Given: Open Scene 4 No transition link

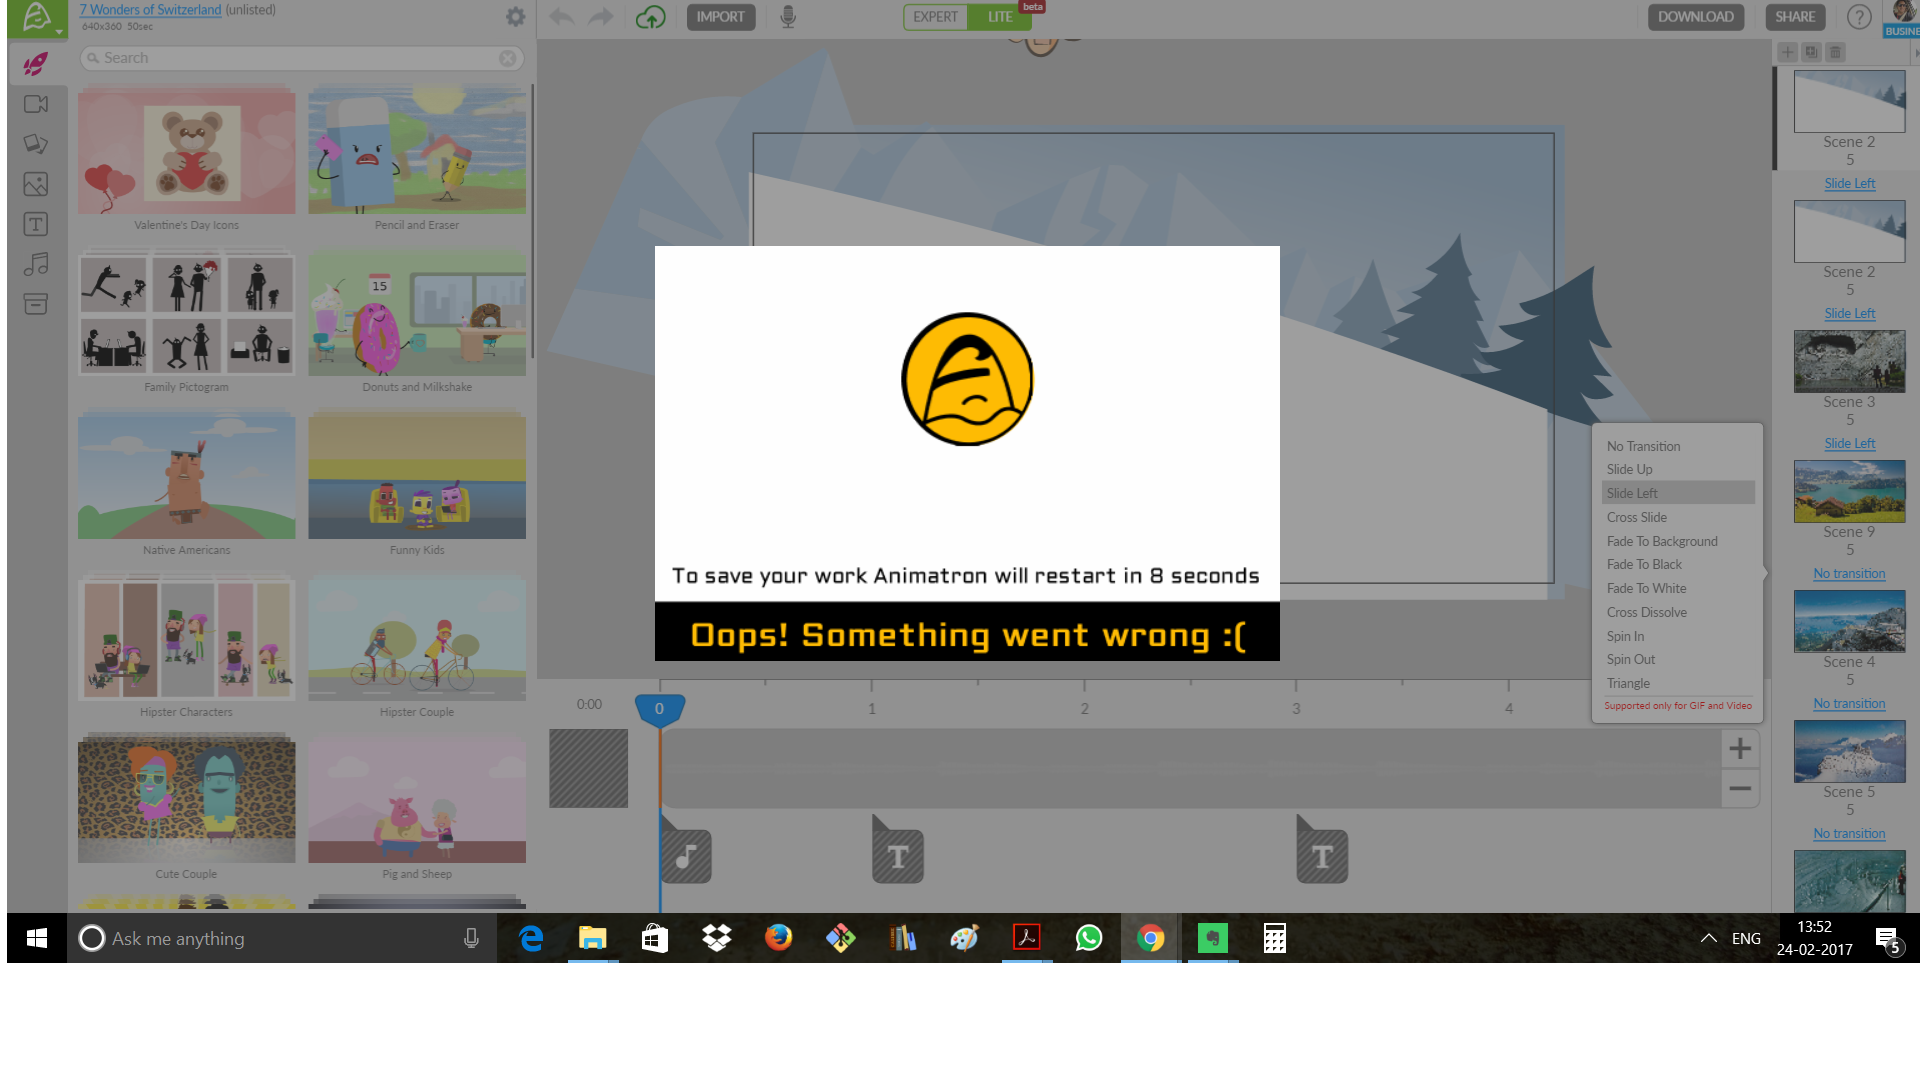Looking at the screenshot, I should click(1849, 703).
